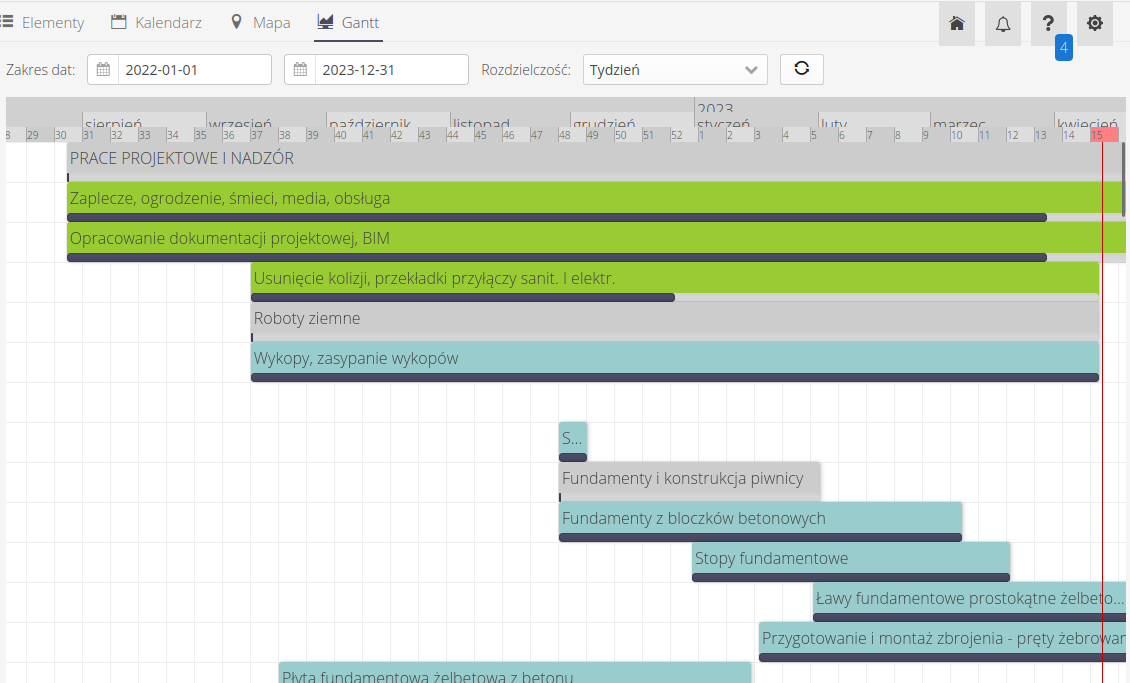Refresh the Gantt chart view

pos(801,69)
